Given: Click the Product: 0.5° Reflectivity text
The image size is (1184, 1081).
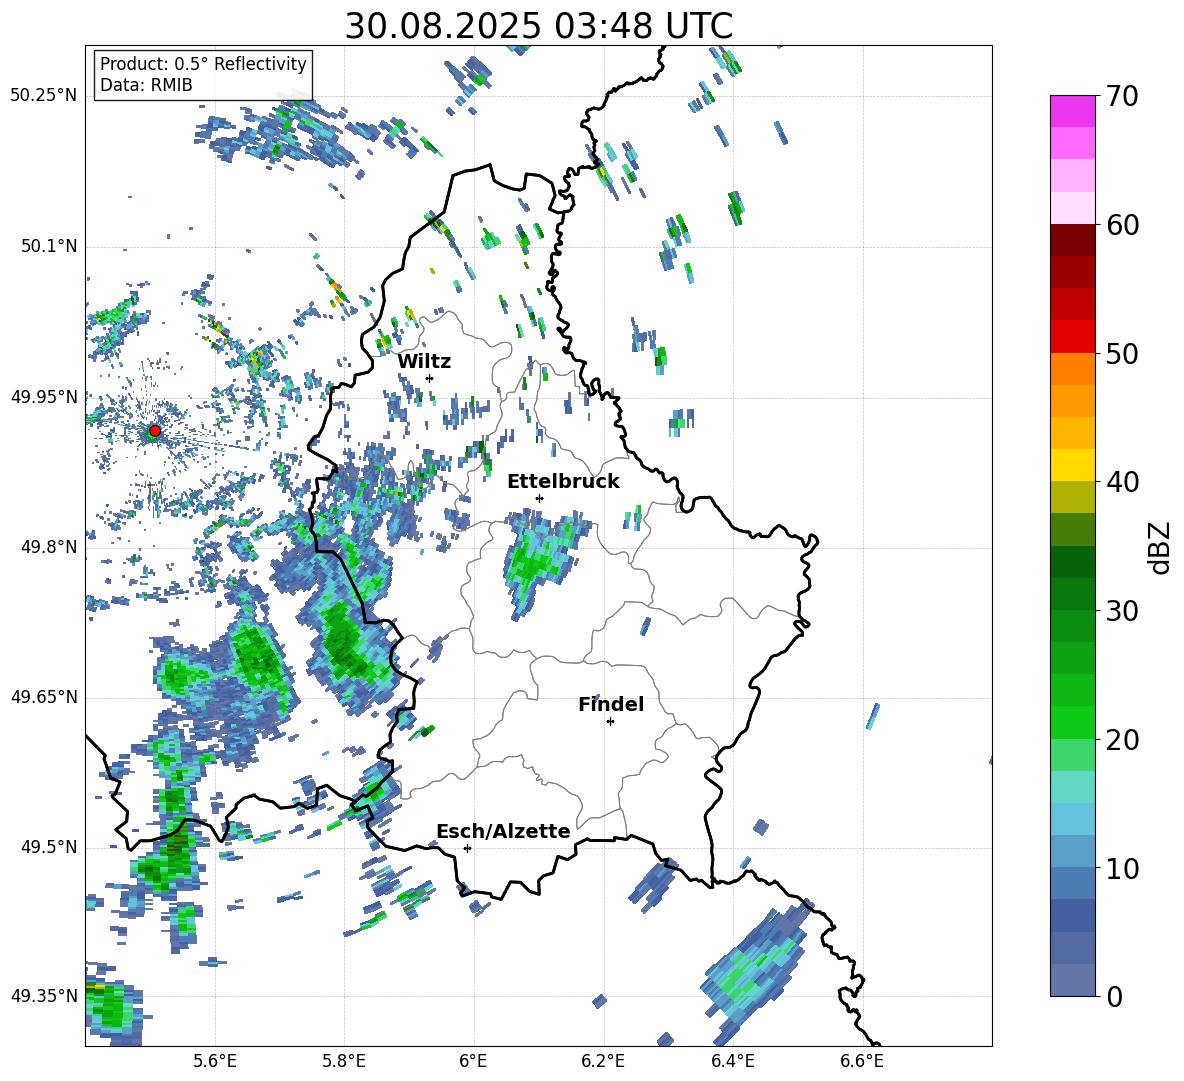Looking at the screenshot, I should coord(203,64).
